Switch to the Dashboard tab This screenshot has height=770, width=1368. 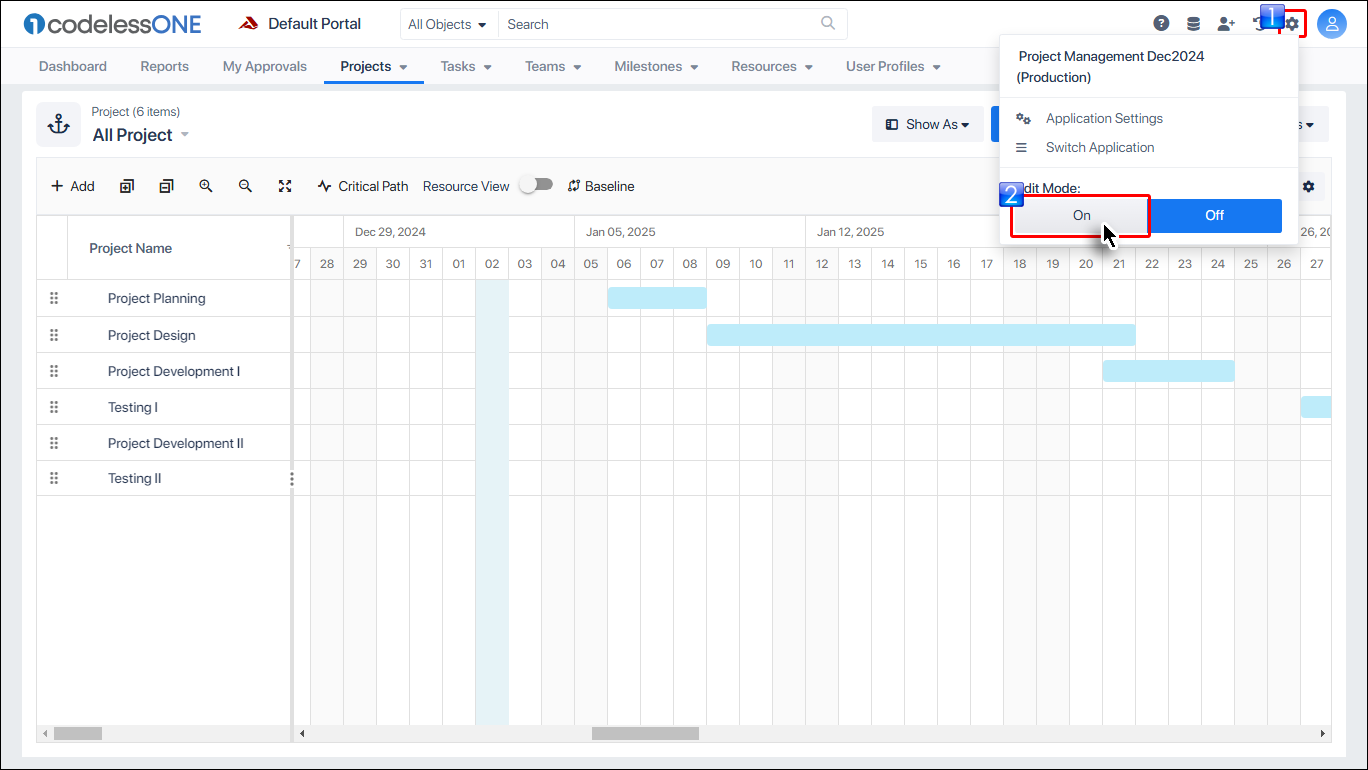point(72,66)
